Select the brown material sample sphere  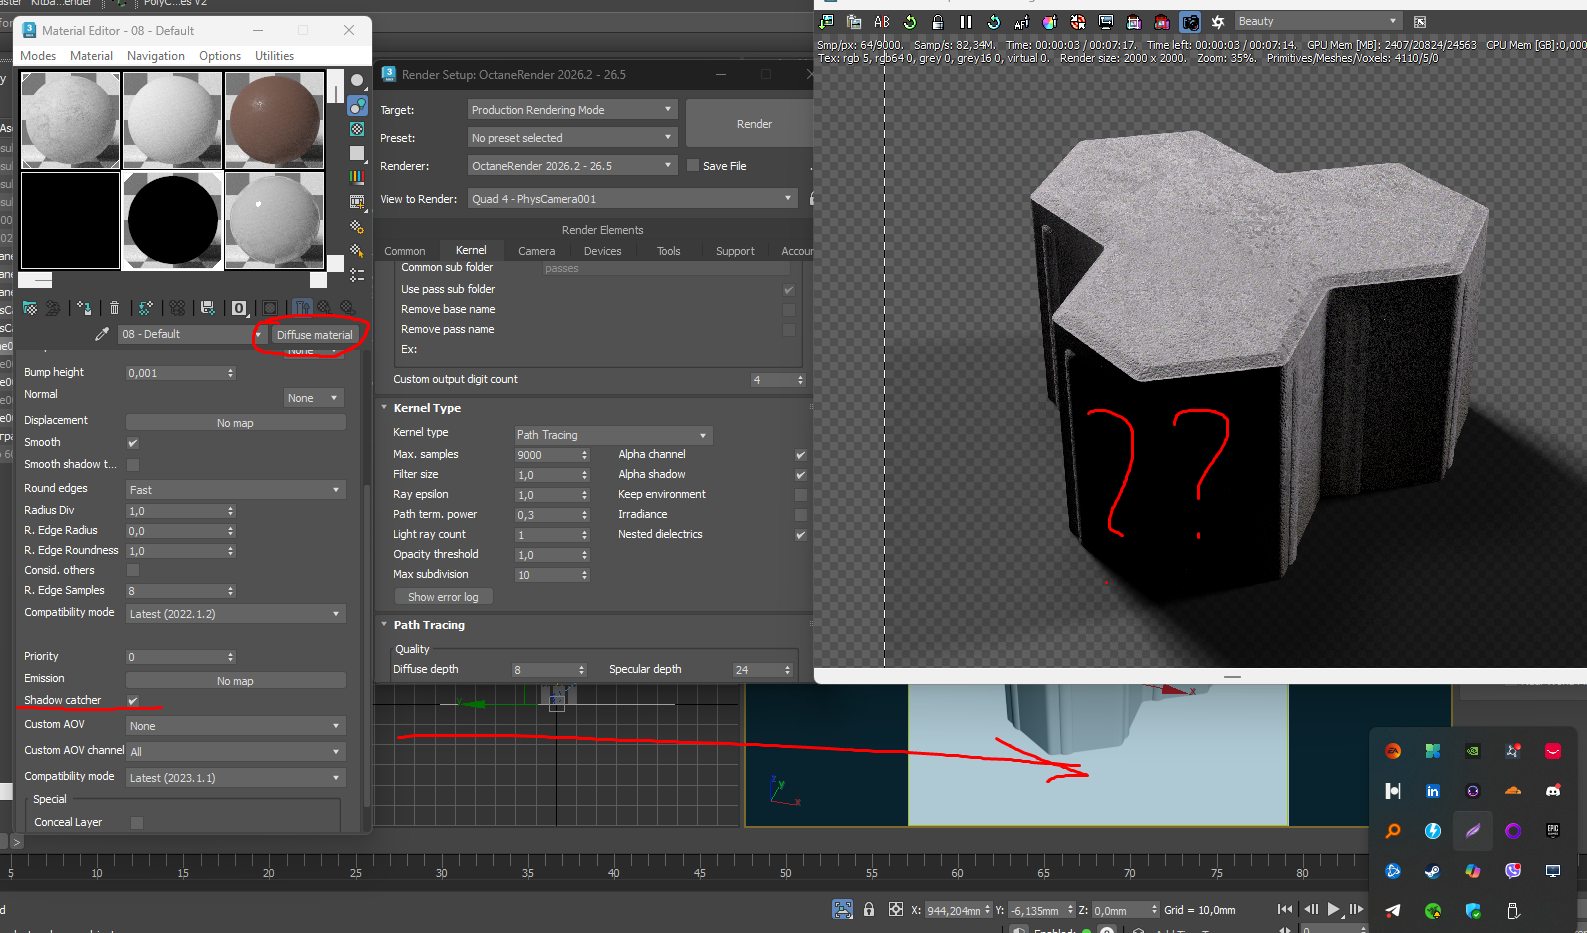click(274, 120)
